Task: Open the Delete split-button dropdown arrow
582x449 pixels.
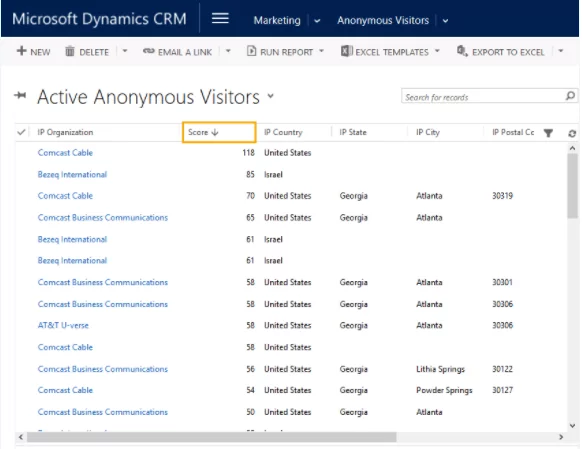Action: [125, 51]
